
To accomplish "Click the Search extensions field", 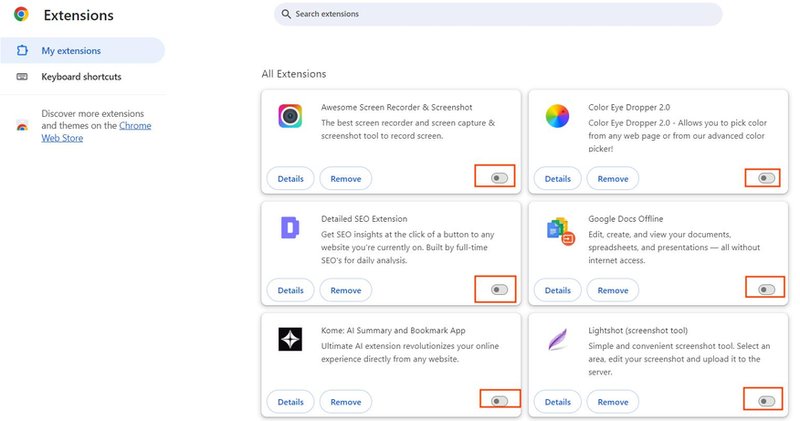I will 498,14.
